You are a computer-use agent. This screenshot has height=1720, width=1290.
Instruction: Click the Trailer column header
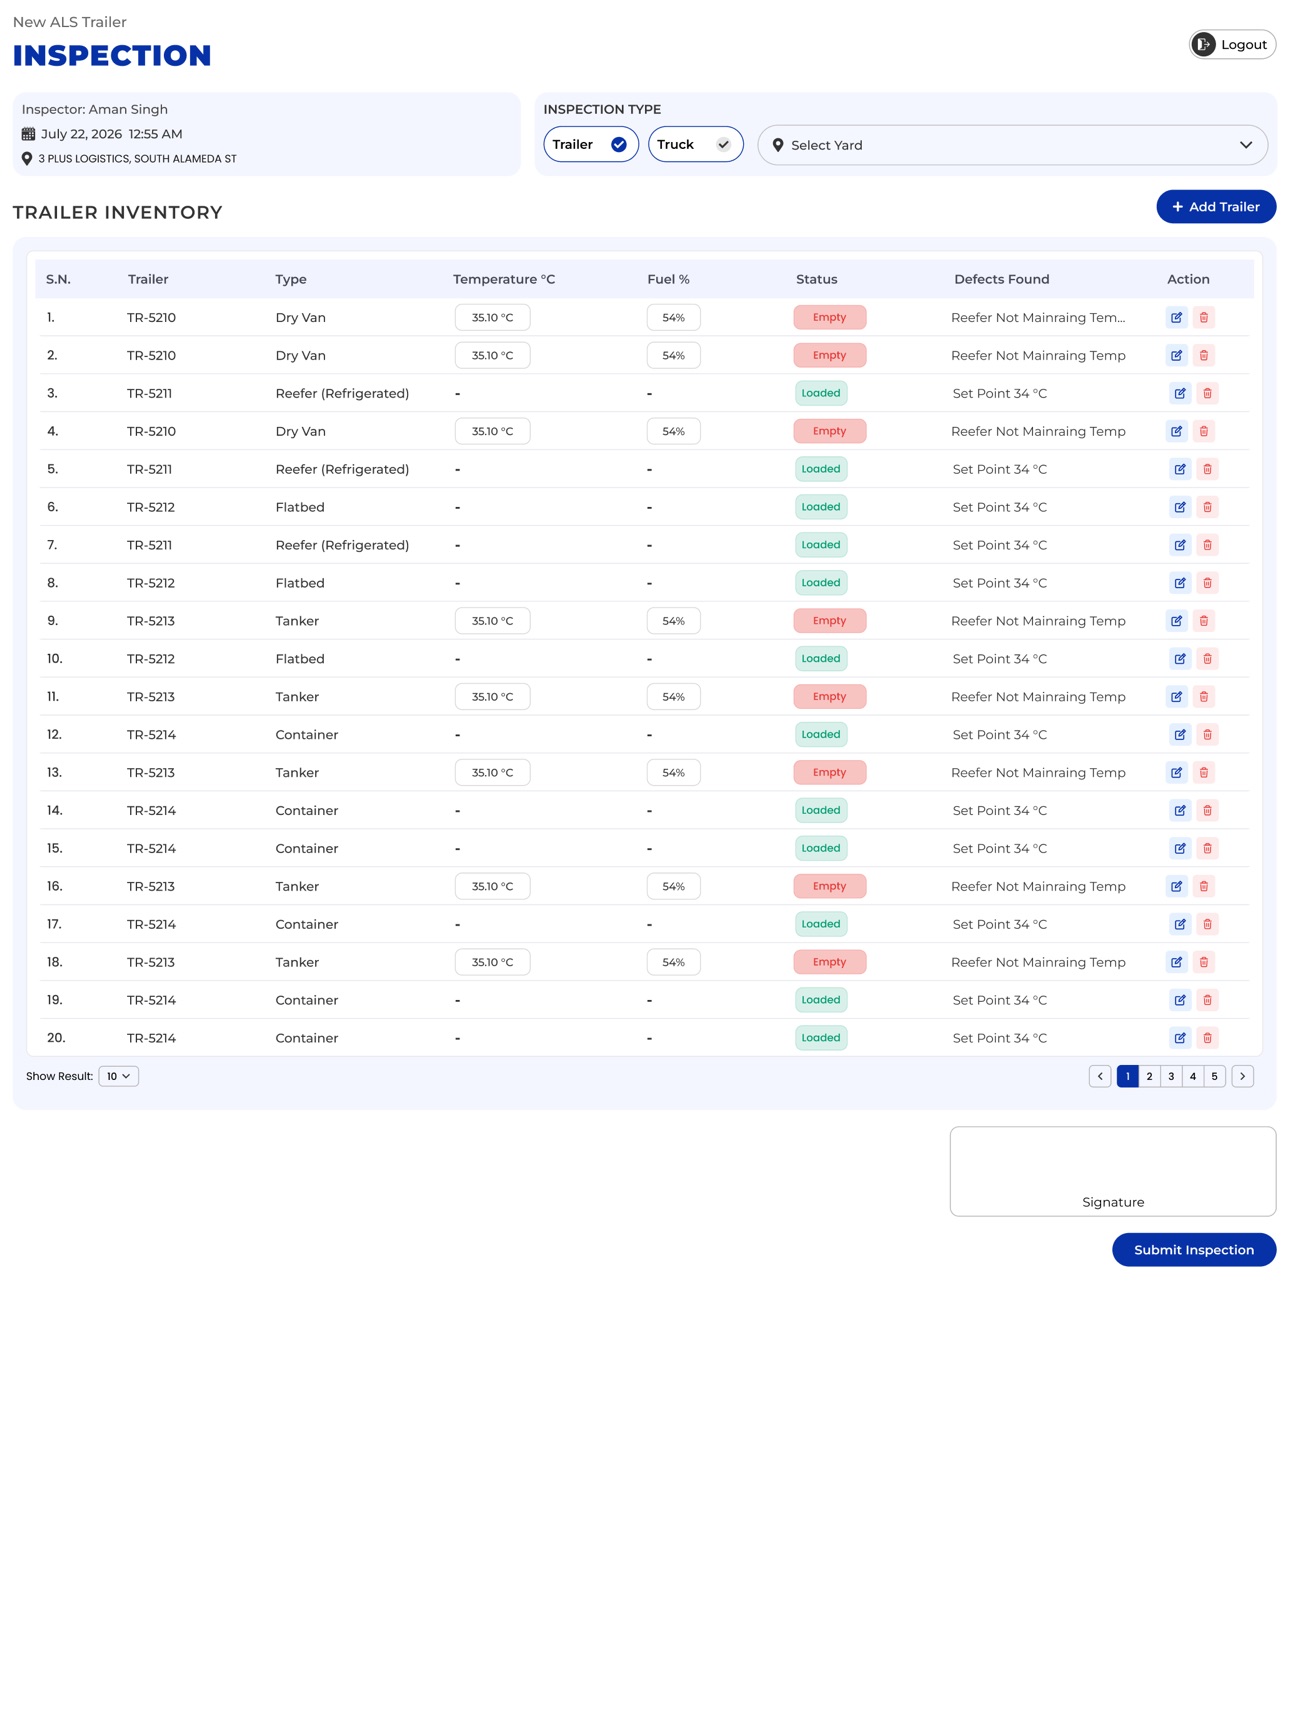pyautogui.click(x=148, y=279)
